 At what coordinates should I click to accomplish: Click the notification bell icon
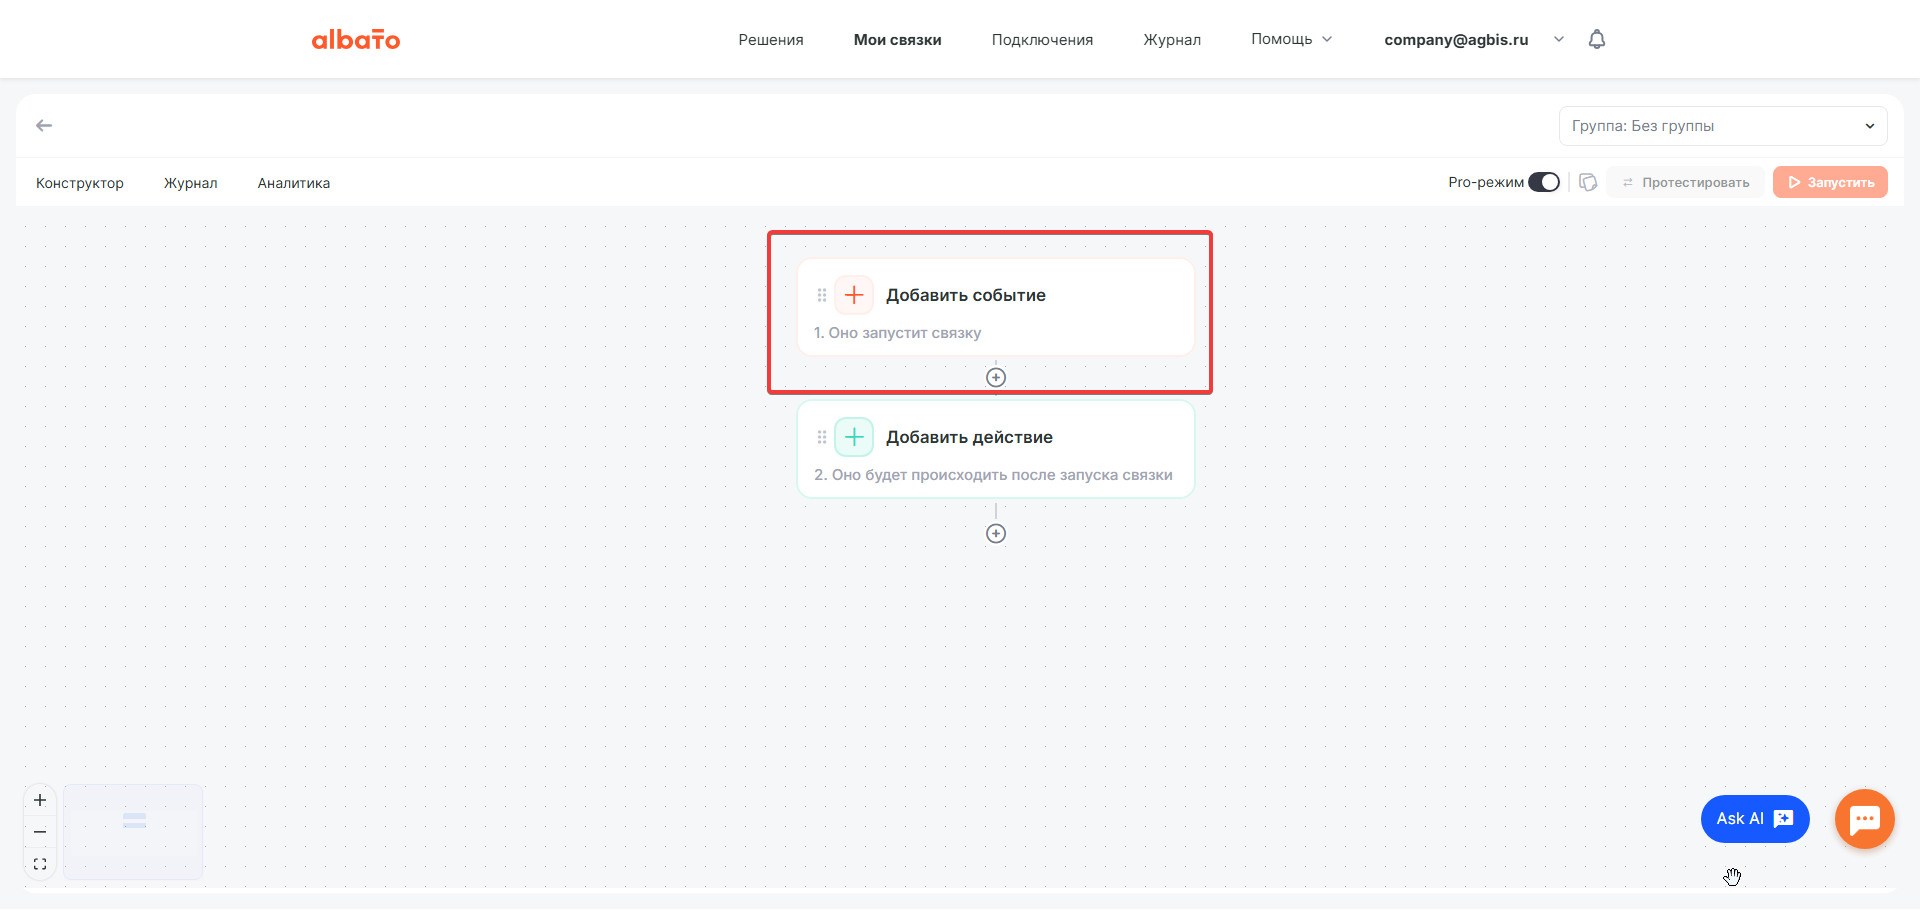click(x=1596, y=40)
